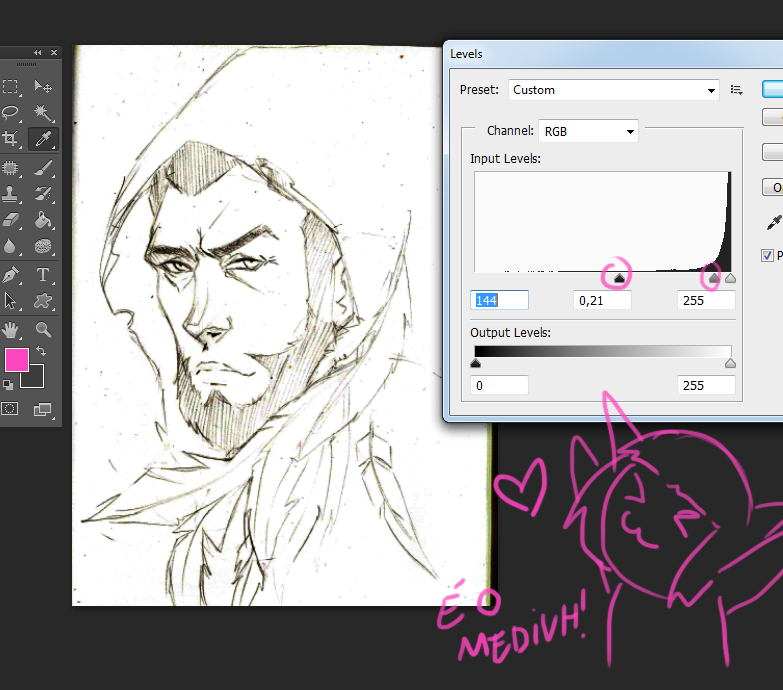The height and width of the screenshot is (690, 783).
Task: Pick the Magic Wand tool
Action: click(x=43, y=112)
